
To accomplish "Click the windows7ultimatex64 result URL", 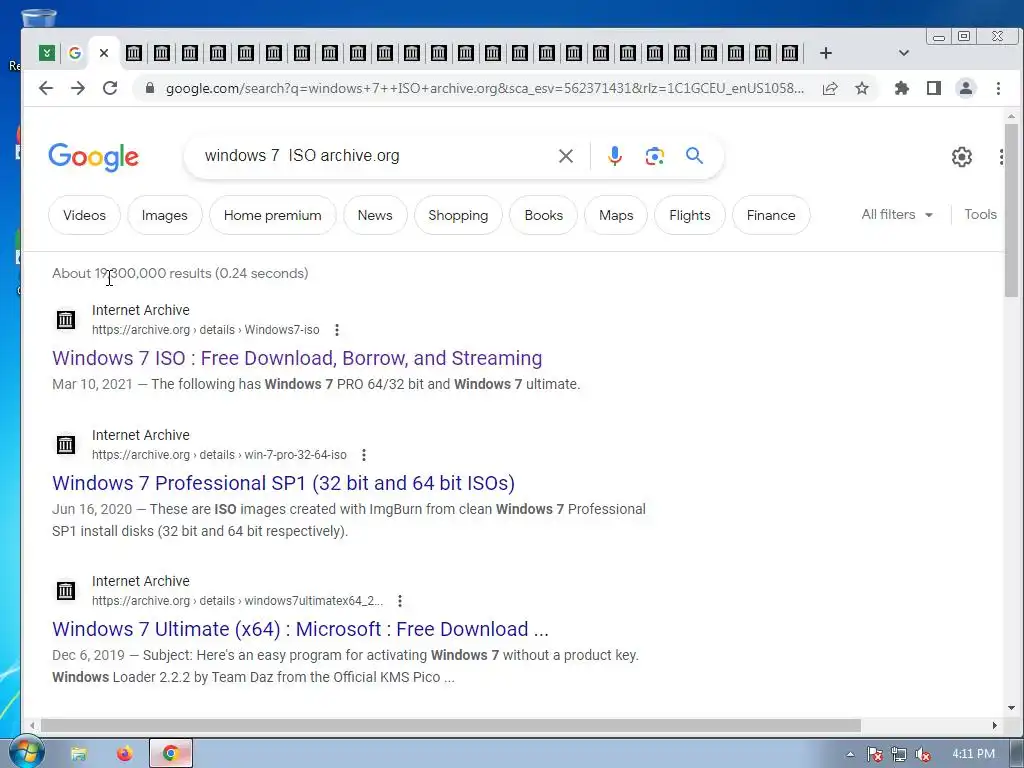I will coord(237,601).
